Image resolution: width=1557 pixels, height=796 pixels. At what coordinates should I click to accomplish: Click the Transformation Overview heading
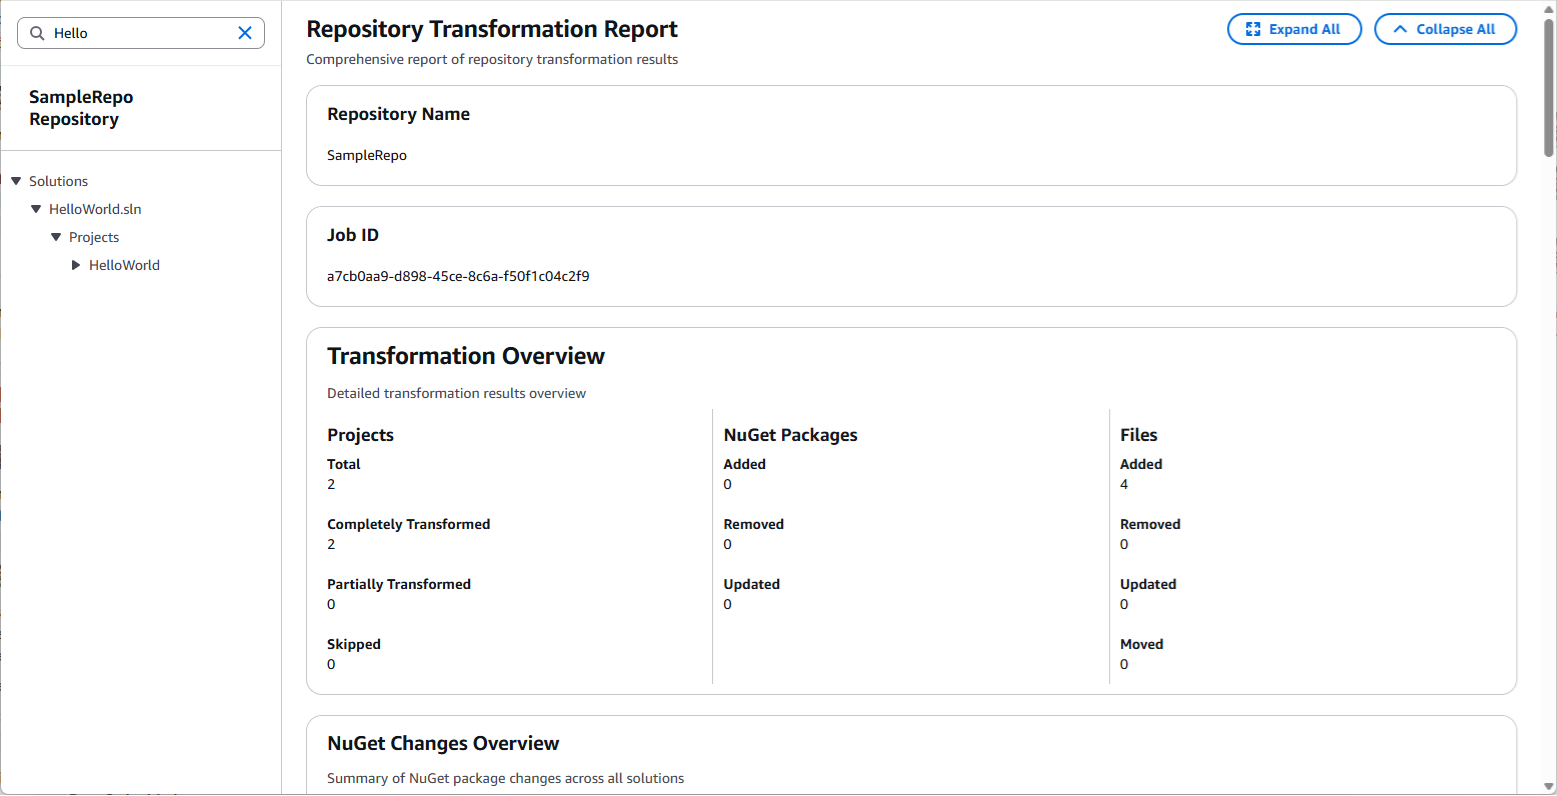pyautogui.click(x=466, y=355)
